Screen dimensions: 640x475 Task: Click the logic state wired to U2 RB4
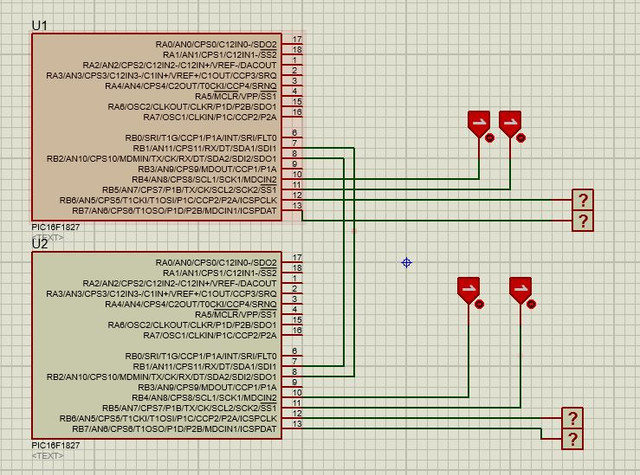point(468,290)
